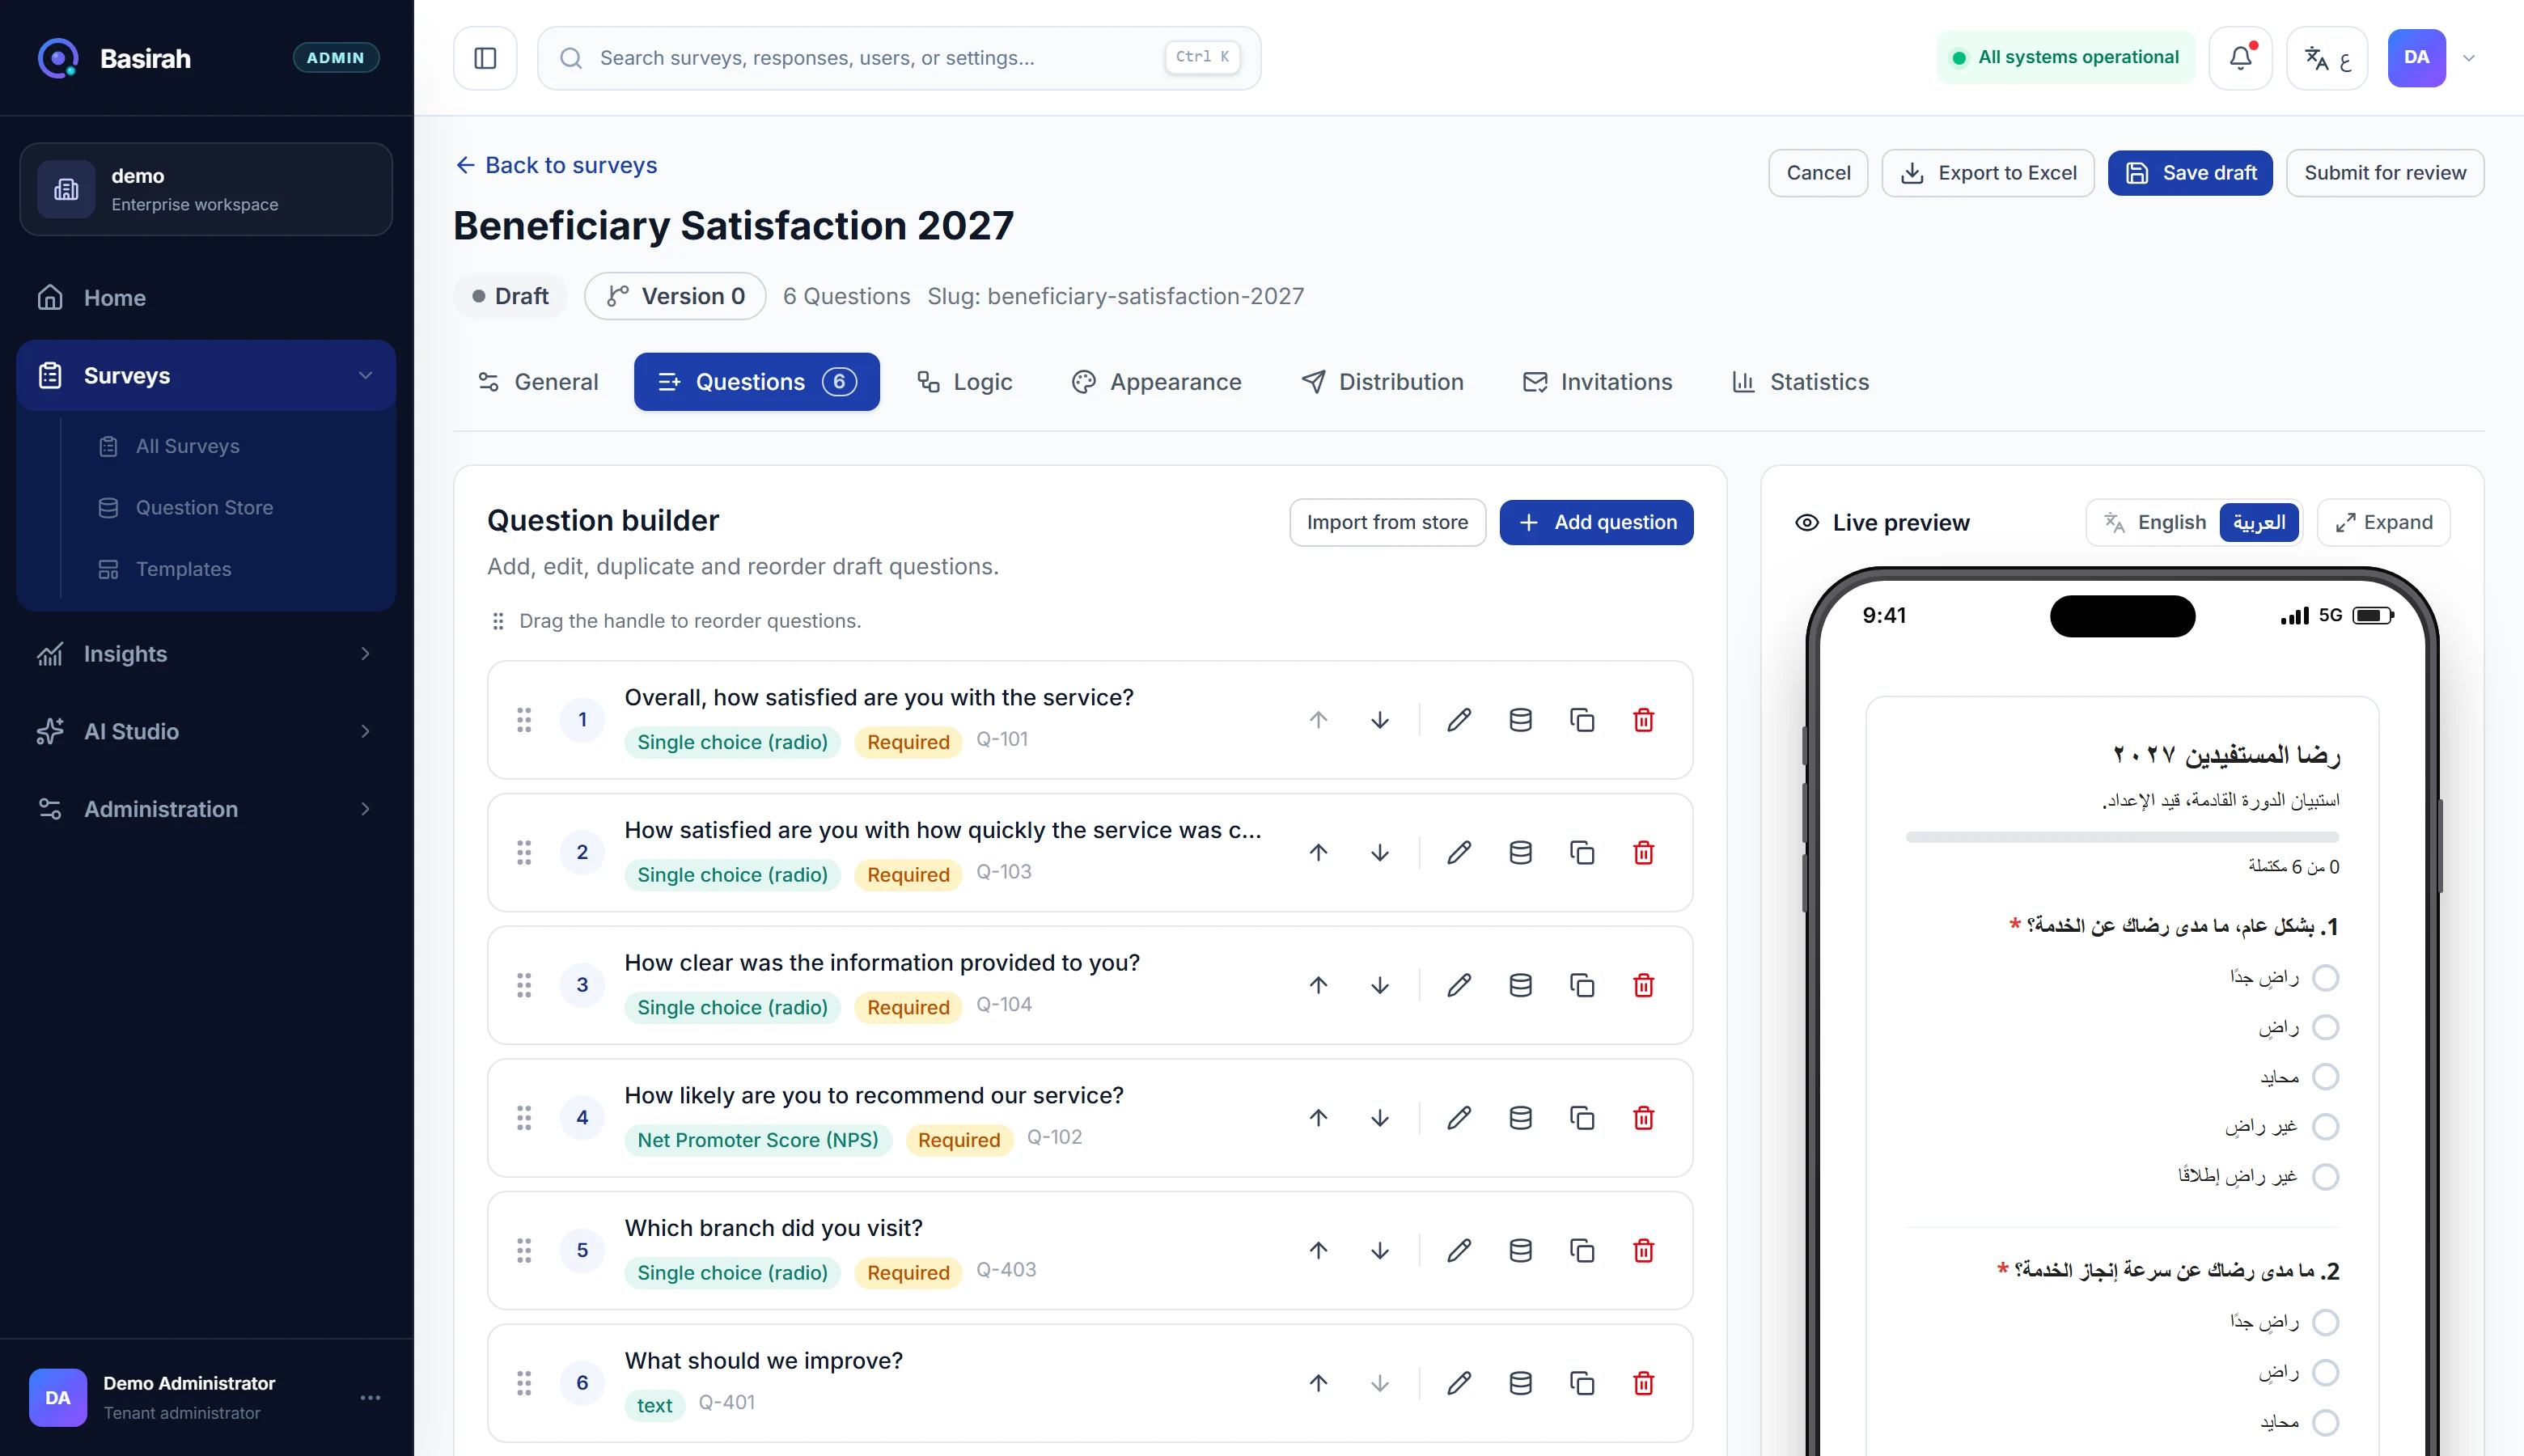
Task: Save question 5 to question store
Action: tap(1520, 1251)
